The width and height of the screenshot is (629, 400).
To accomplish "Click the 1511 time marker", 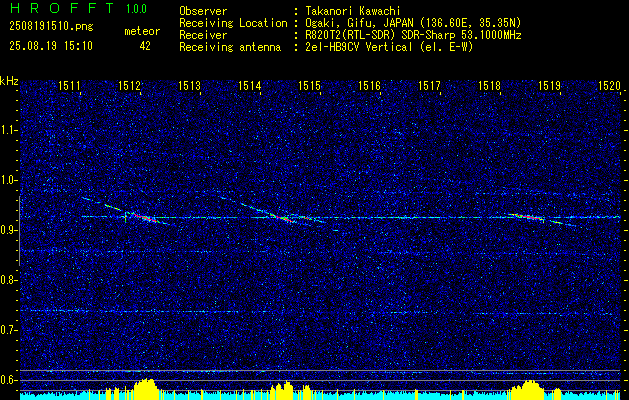I will point(69,85).
